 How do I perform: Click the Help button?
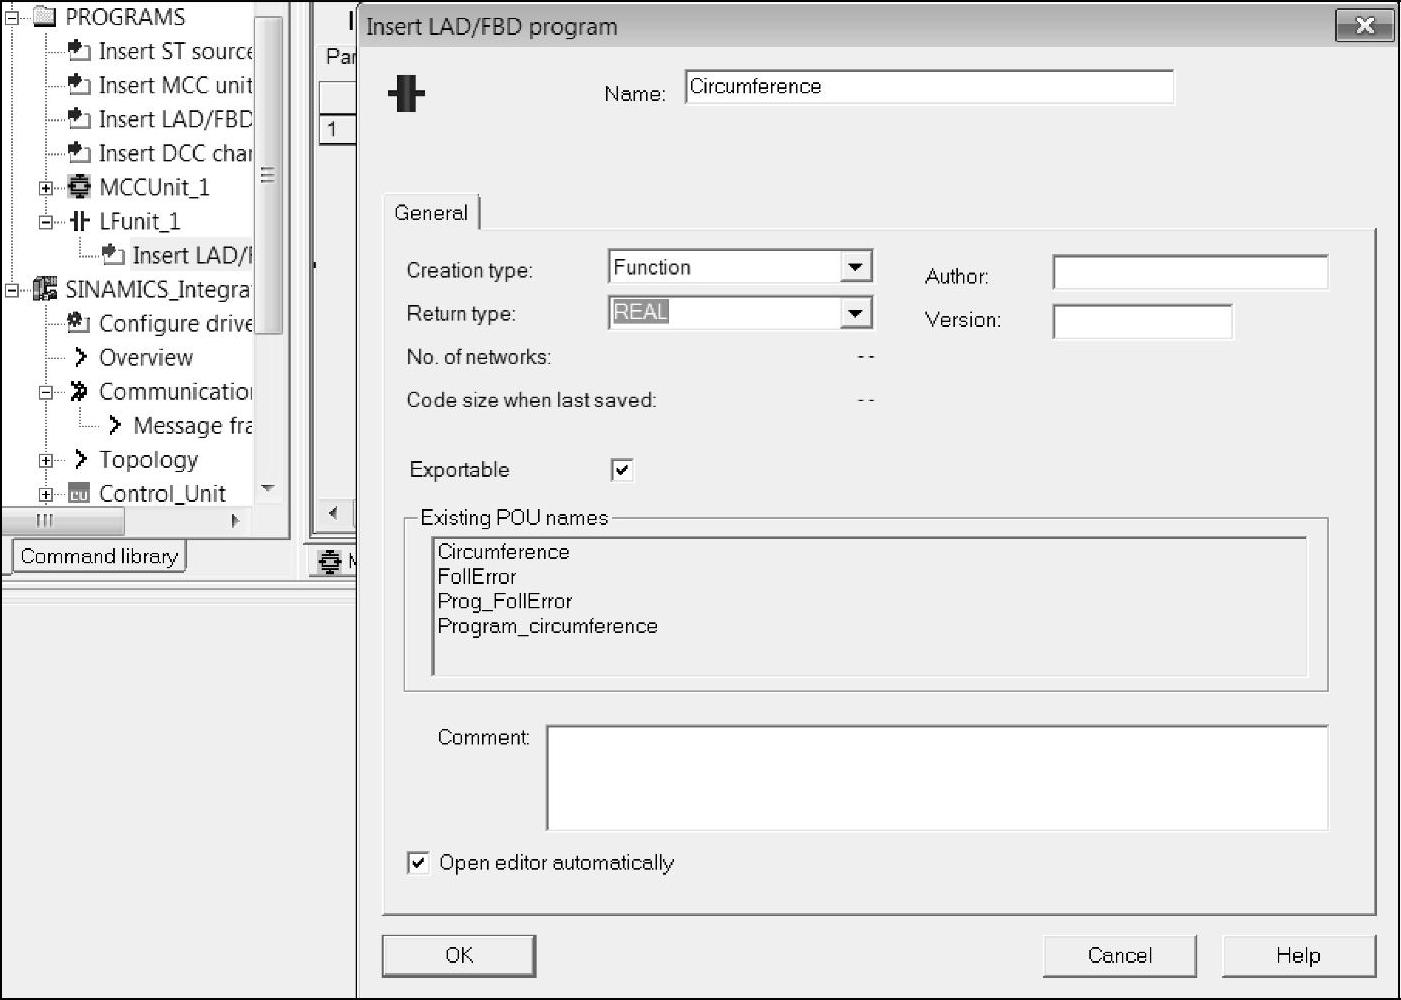click(x=1298, y=955)
